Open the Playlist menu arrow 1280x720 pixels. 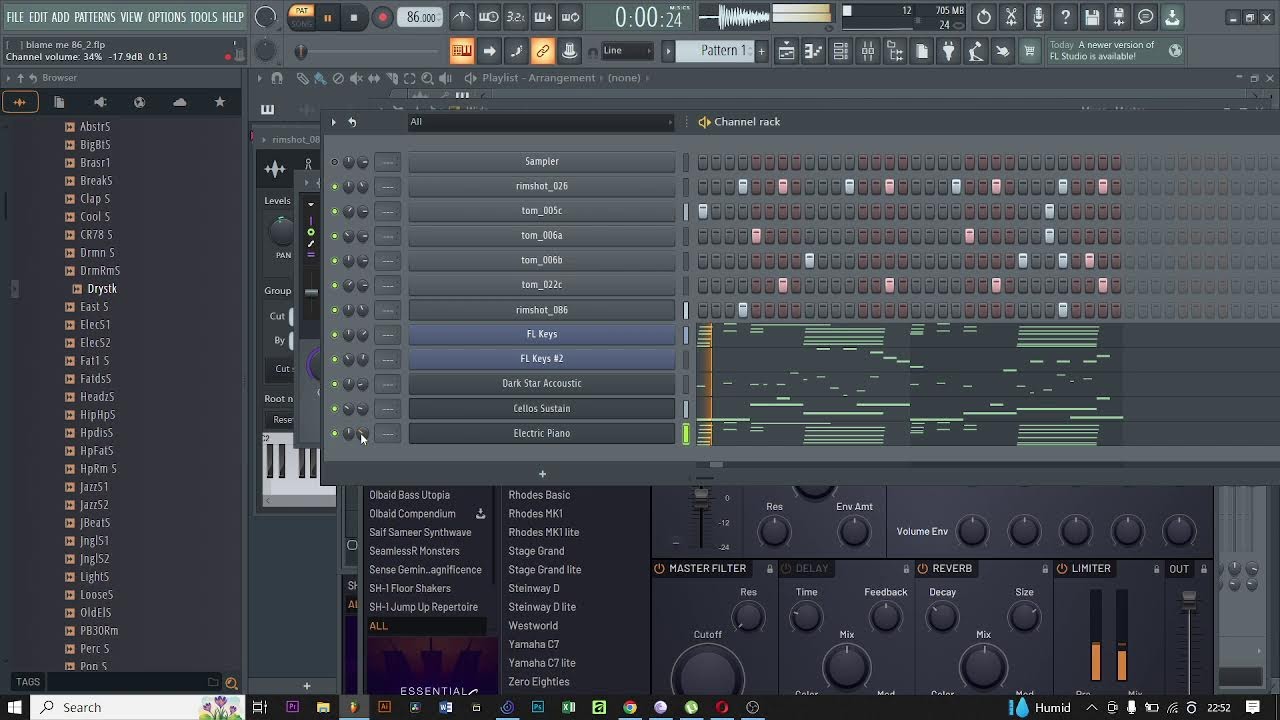[x=260, y=78]
